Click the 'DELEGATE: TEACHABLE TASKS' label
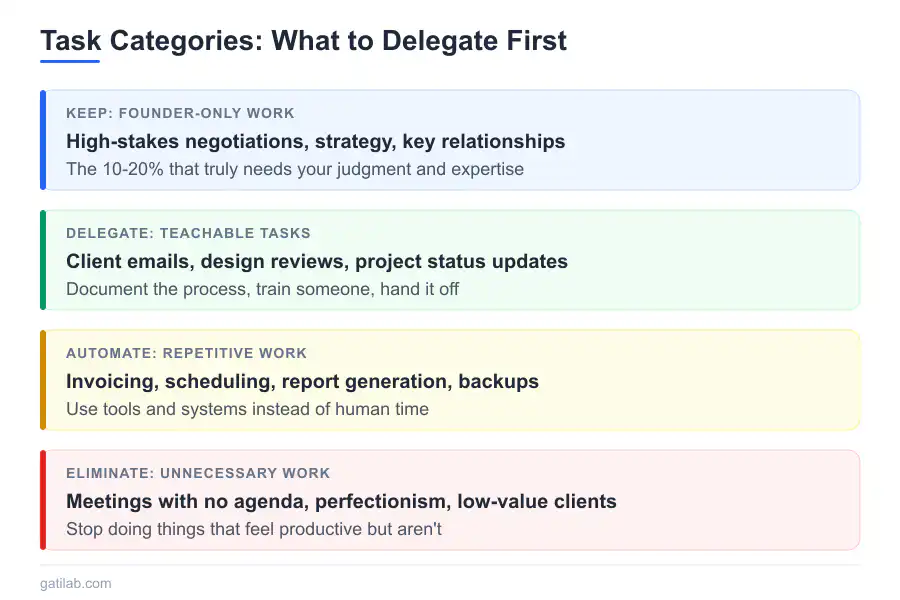900x600 pixels. 188,233
